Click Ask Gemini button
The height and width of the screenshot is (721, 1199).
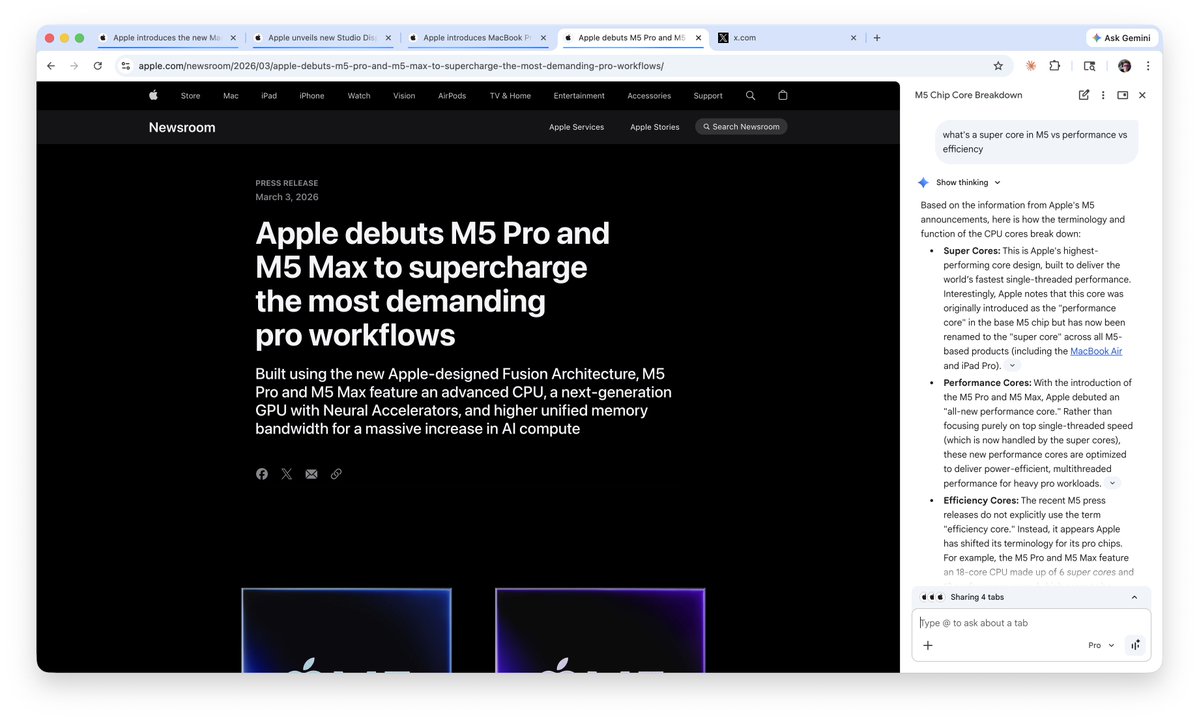click(x=1122, y=37)
